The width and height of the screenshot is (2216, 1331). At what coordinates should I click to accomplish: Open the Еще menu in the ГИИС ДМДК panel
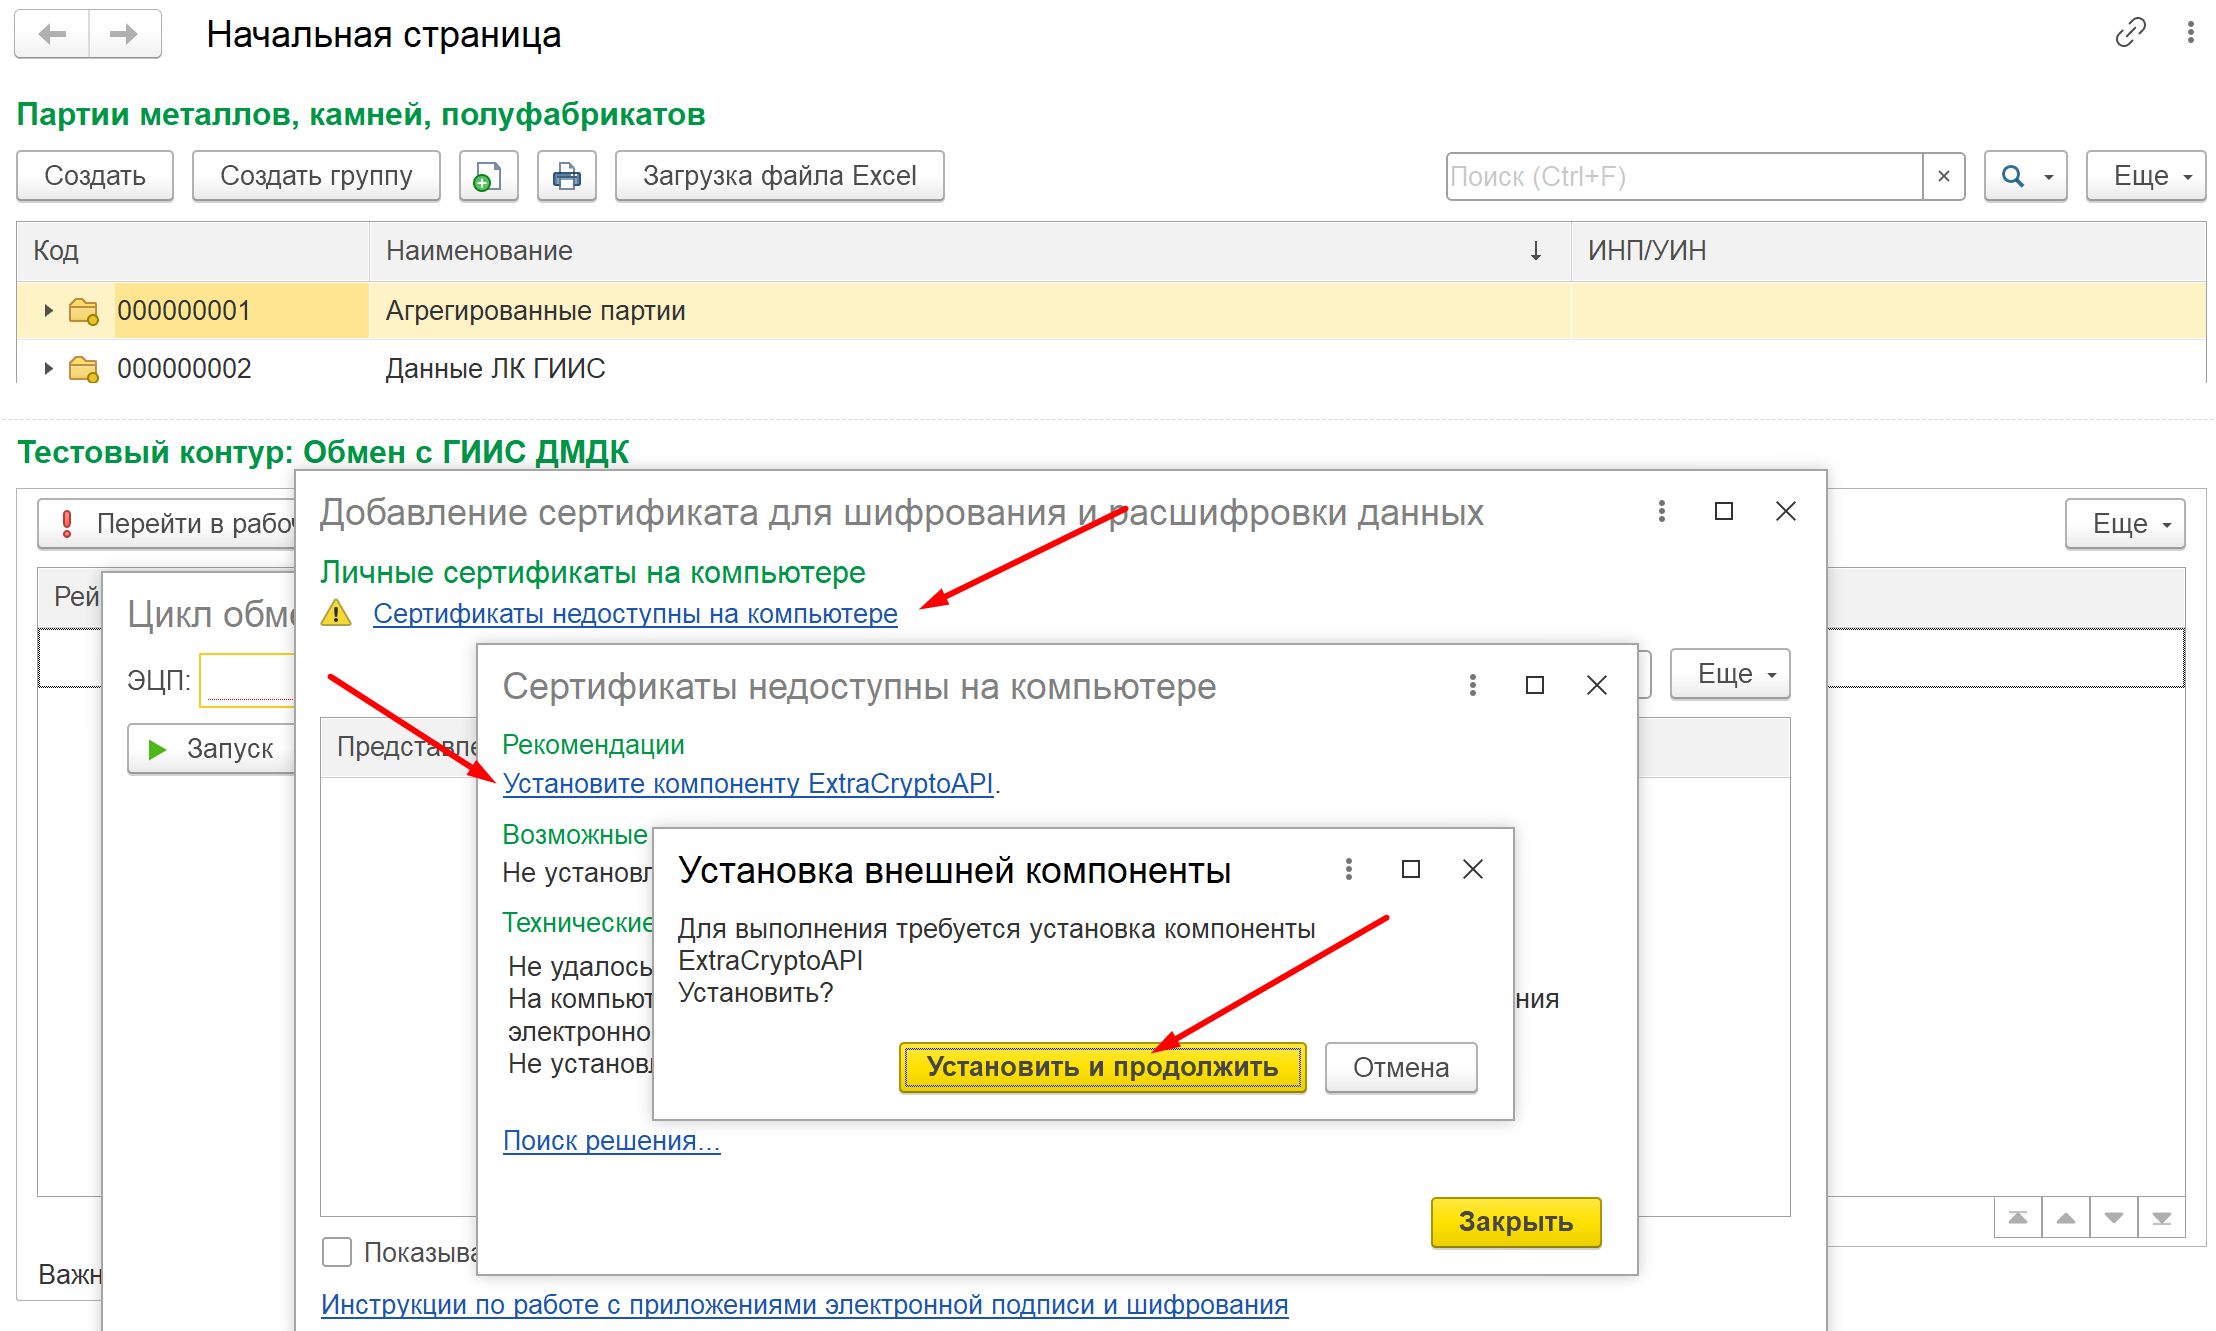(2125, 524)
